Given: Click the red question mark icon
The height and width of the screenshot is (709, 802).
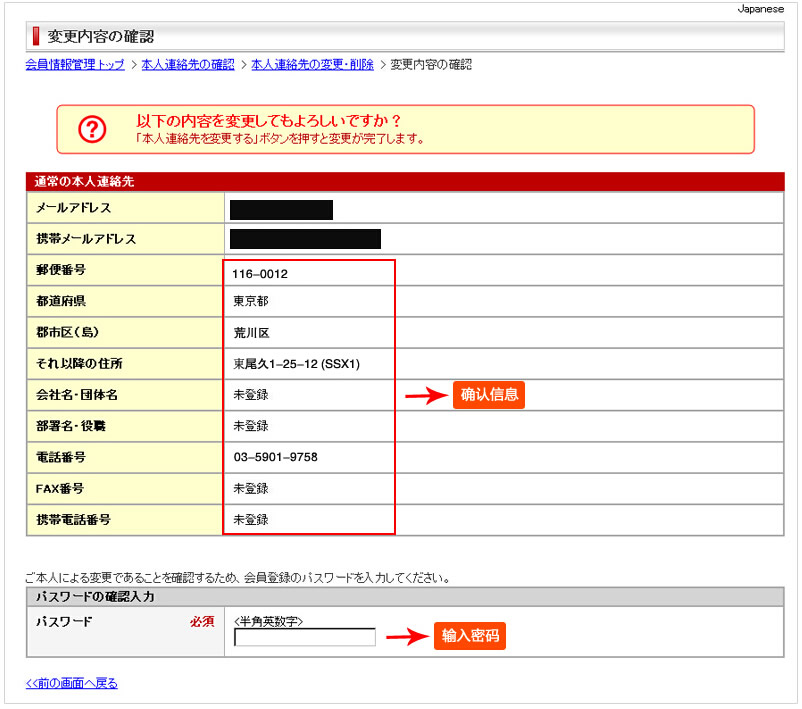Looking at the screenshot, I should 92,129.
